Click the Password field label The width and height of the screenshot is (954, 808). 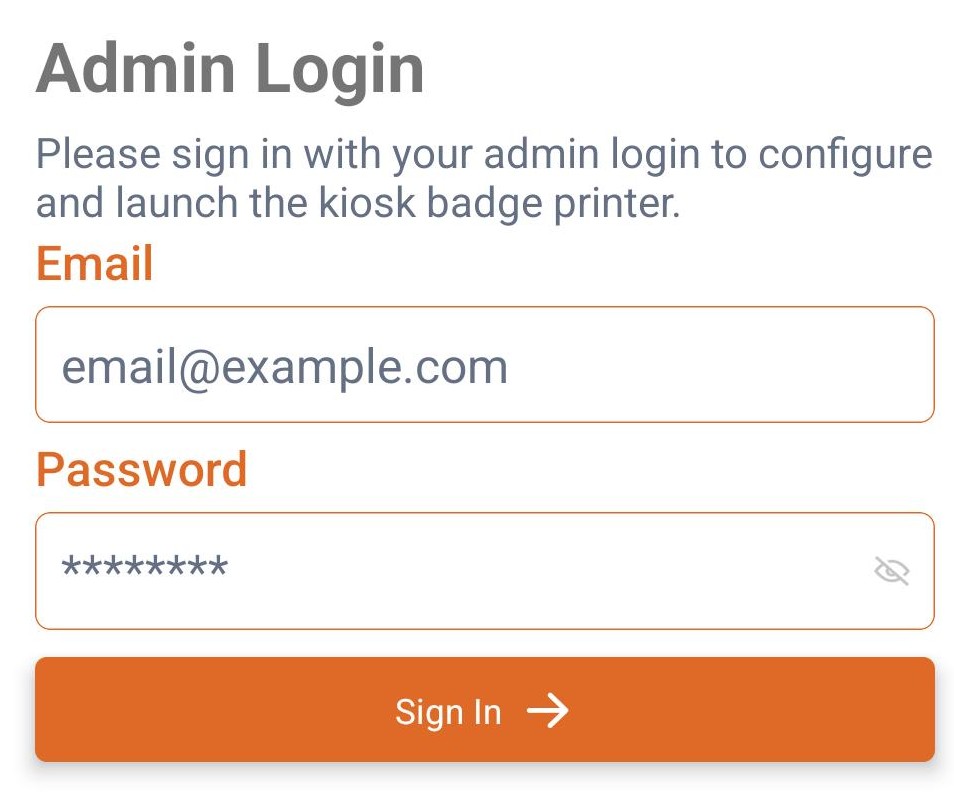tap(141, 469)
